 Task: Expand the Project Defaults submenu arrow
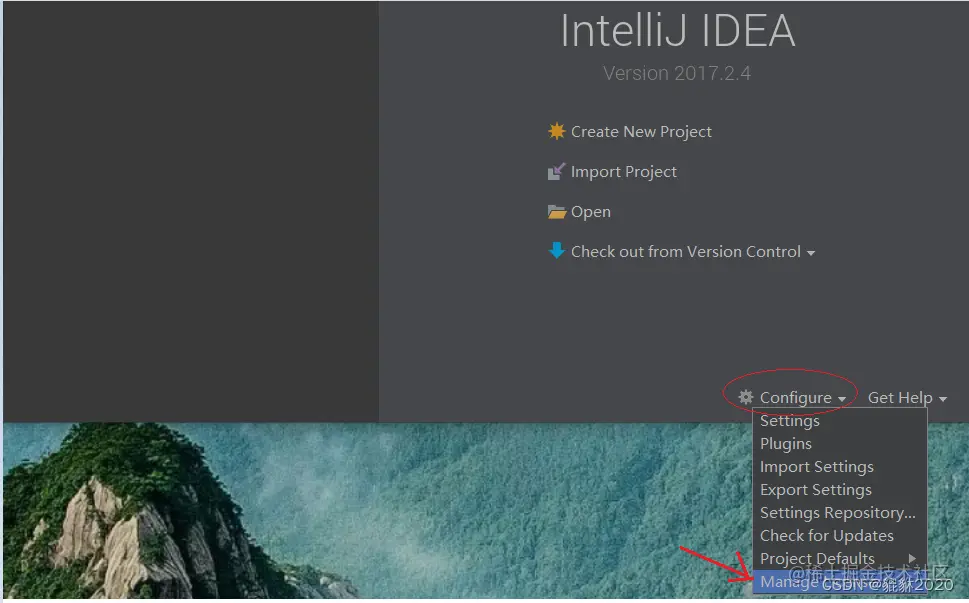coord(912,558)
